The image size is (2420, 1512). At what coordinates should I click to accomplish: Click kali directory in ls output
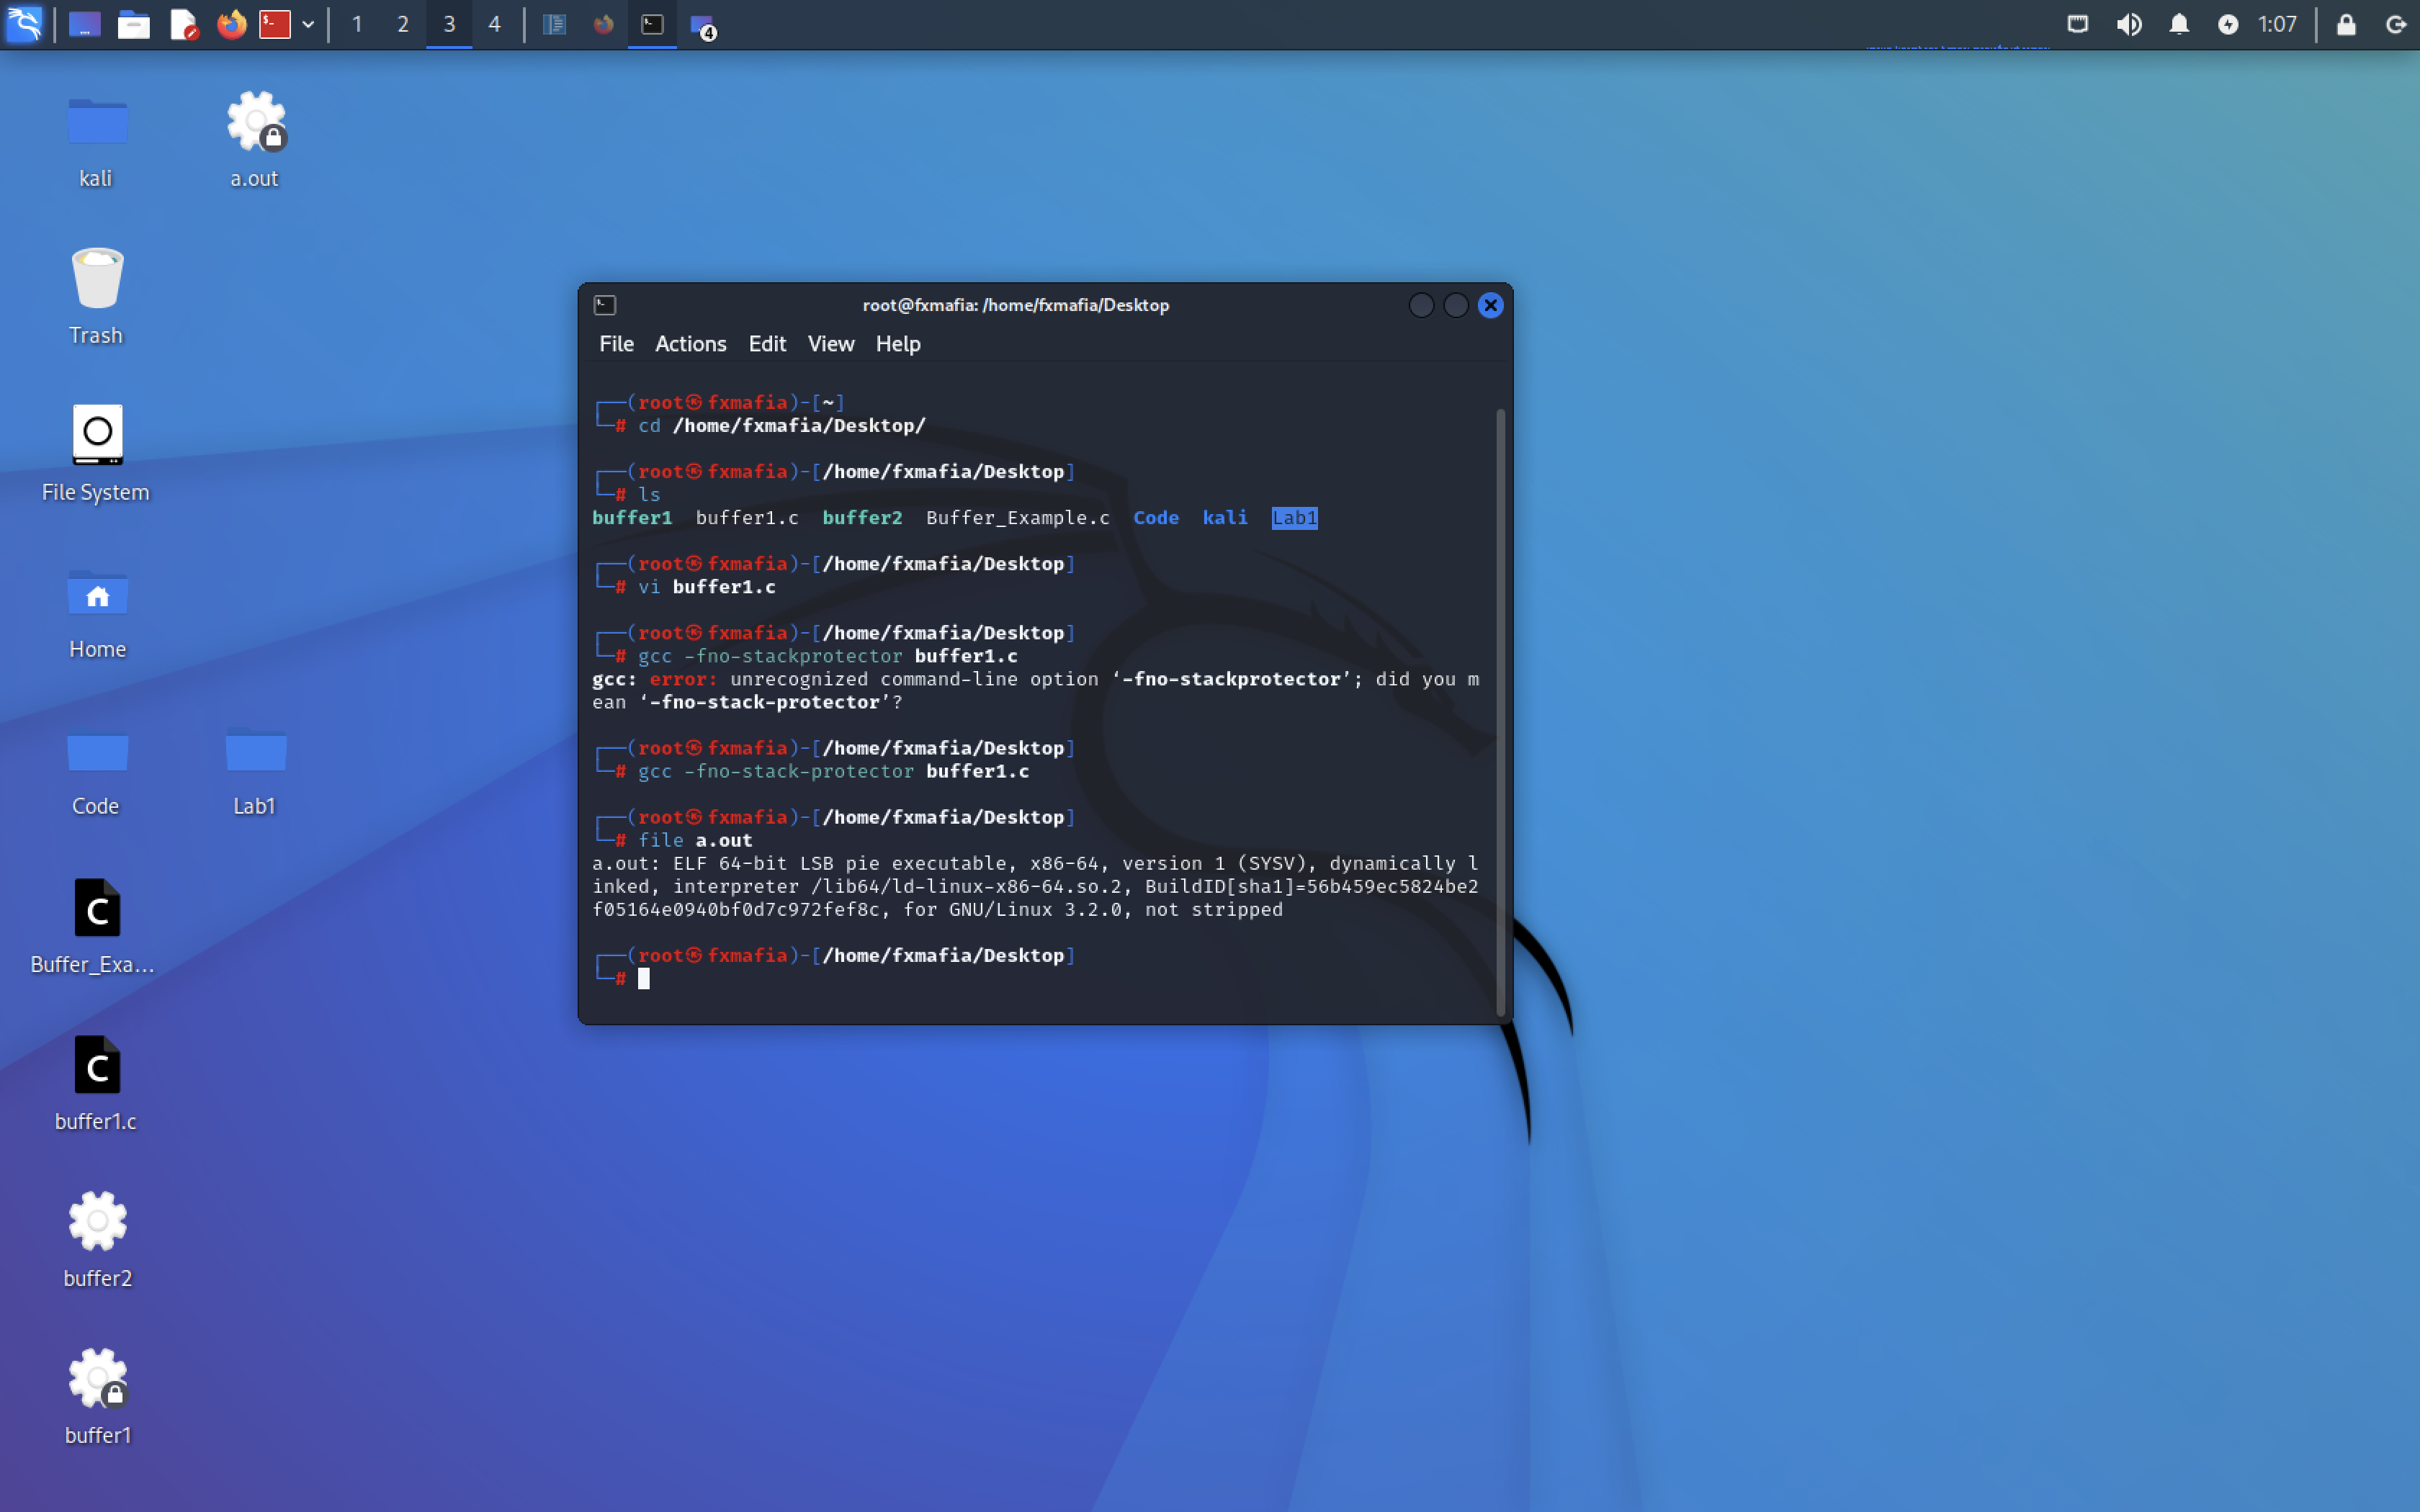[1225, 518]
